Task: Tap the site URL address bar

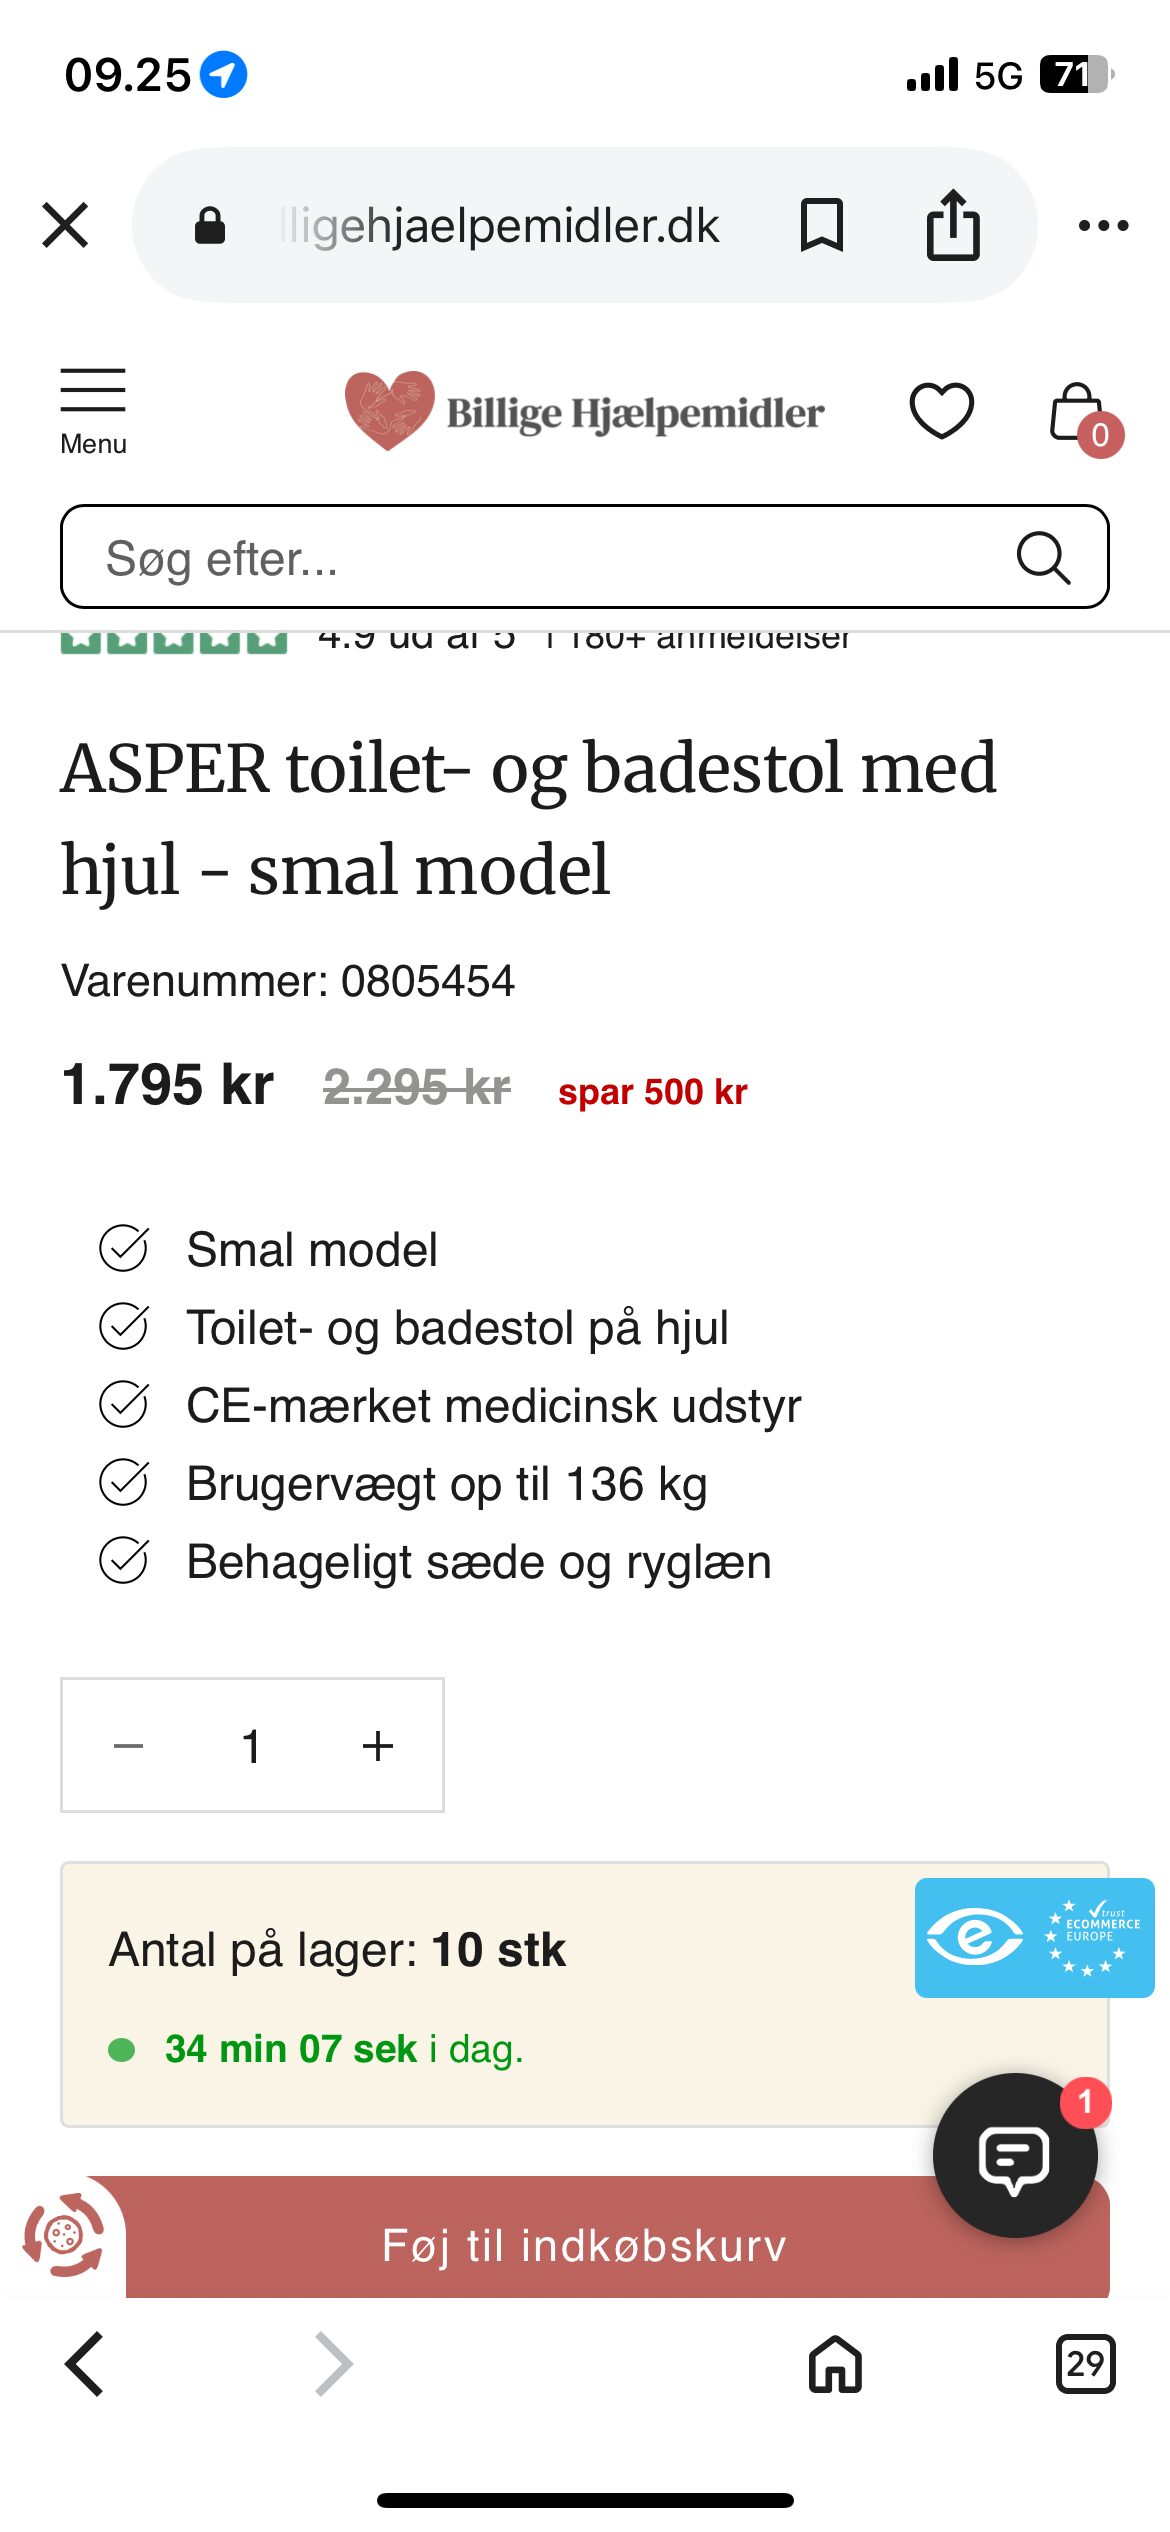Action: point(500,226)
